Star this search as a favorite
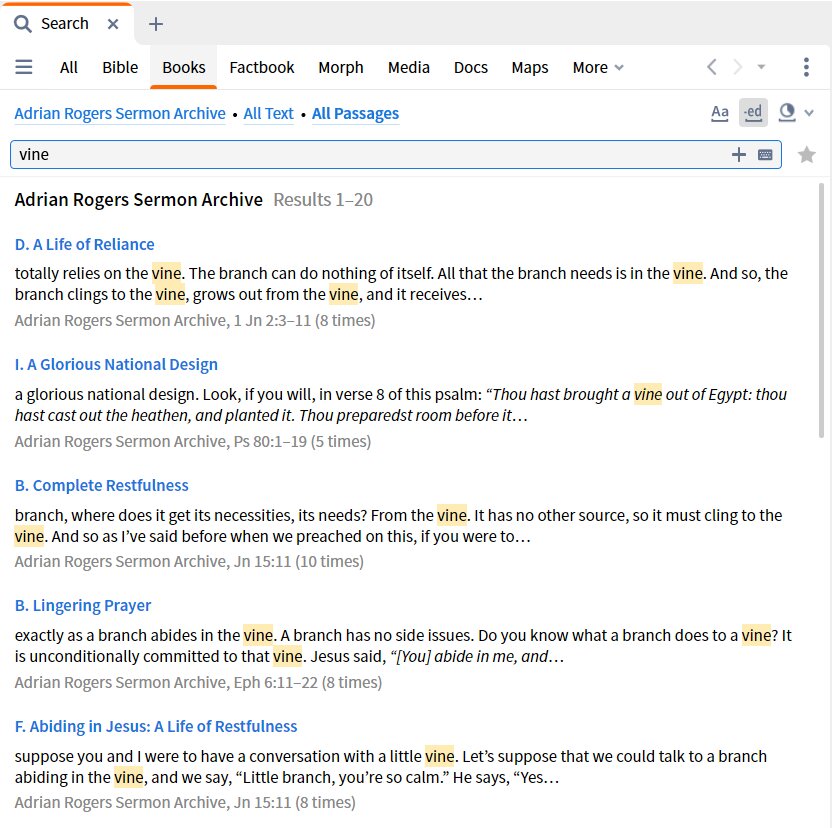The image size is (832, 828). click(x=807, y=154)
